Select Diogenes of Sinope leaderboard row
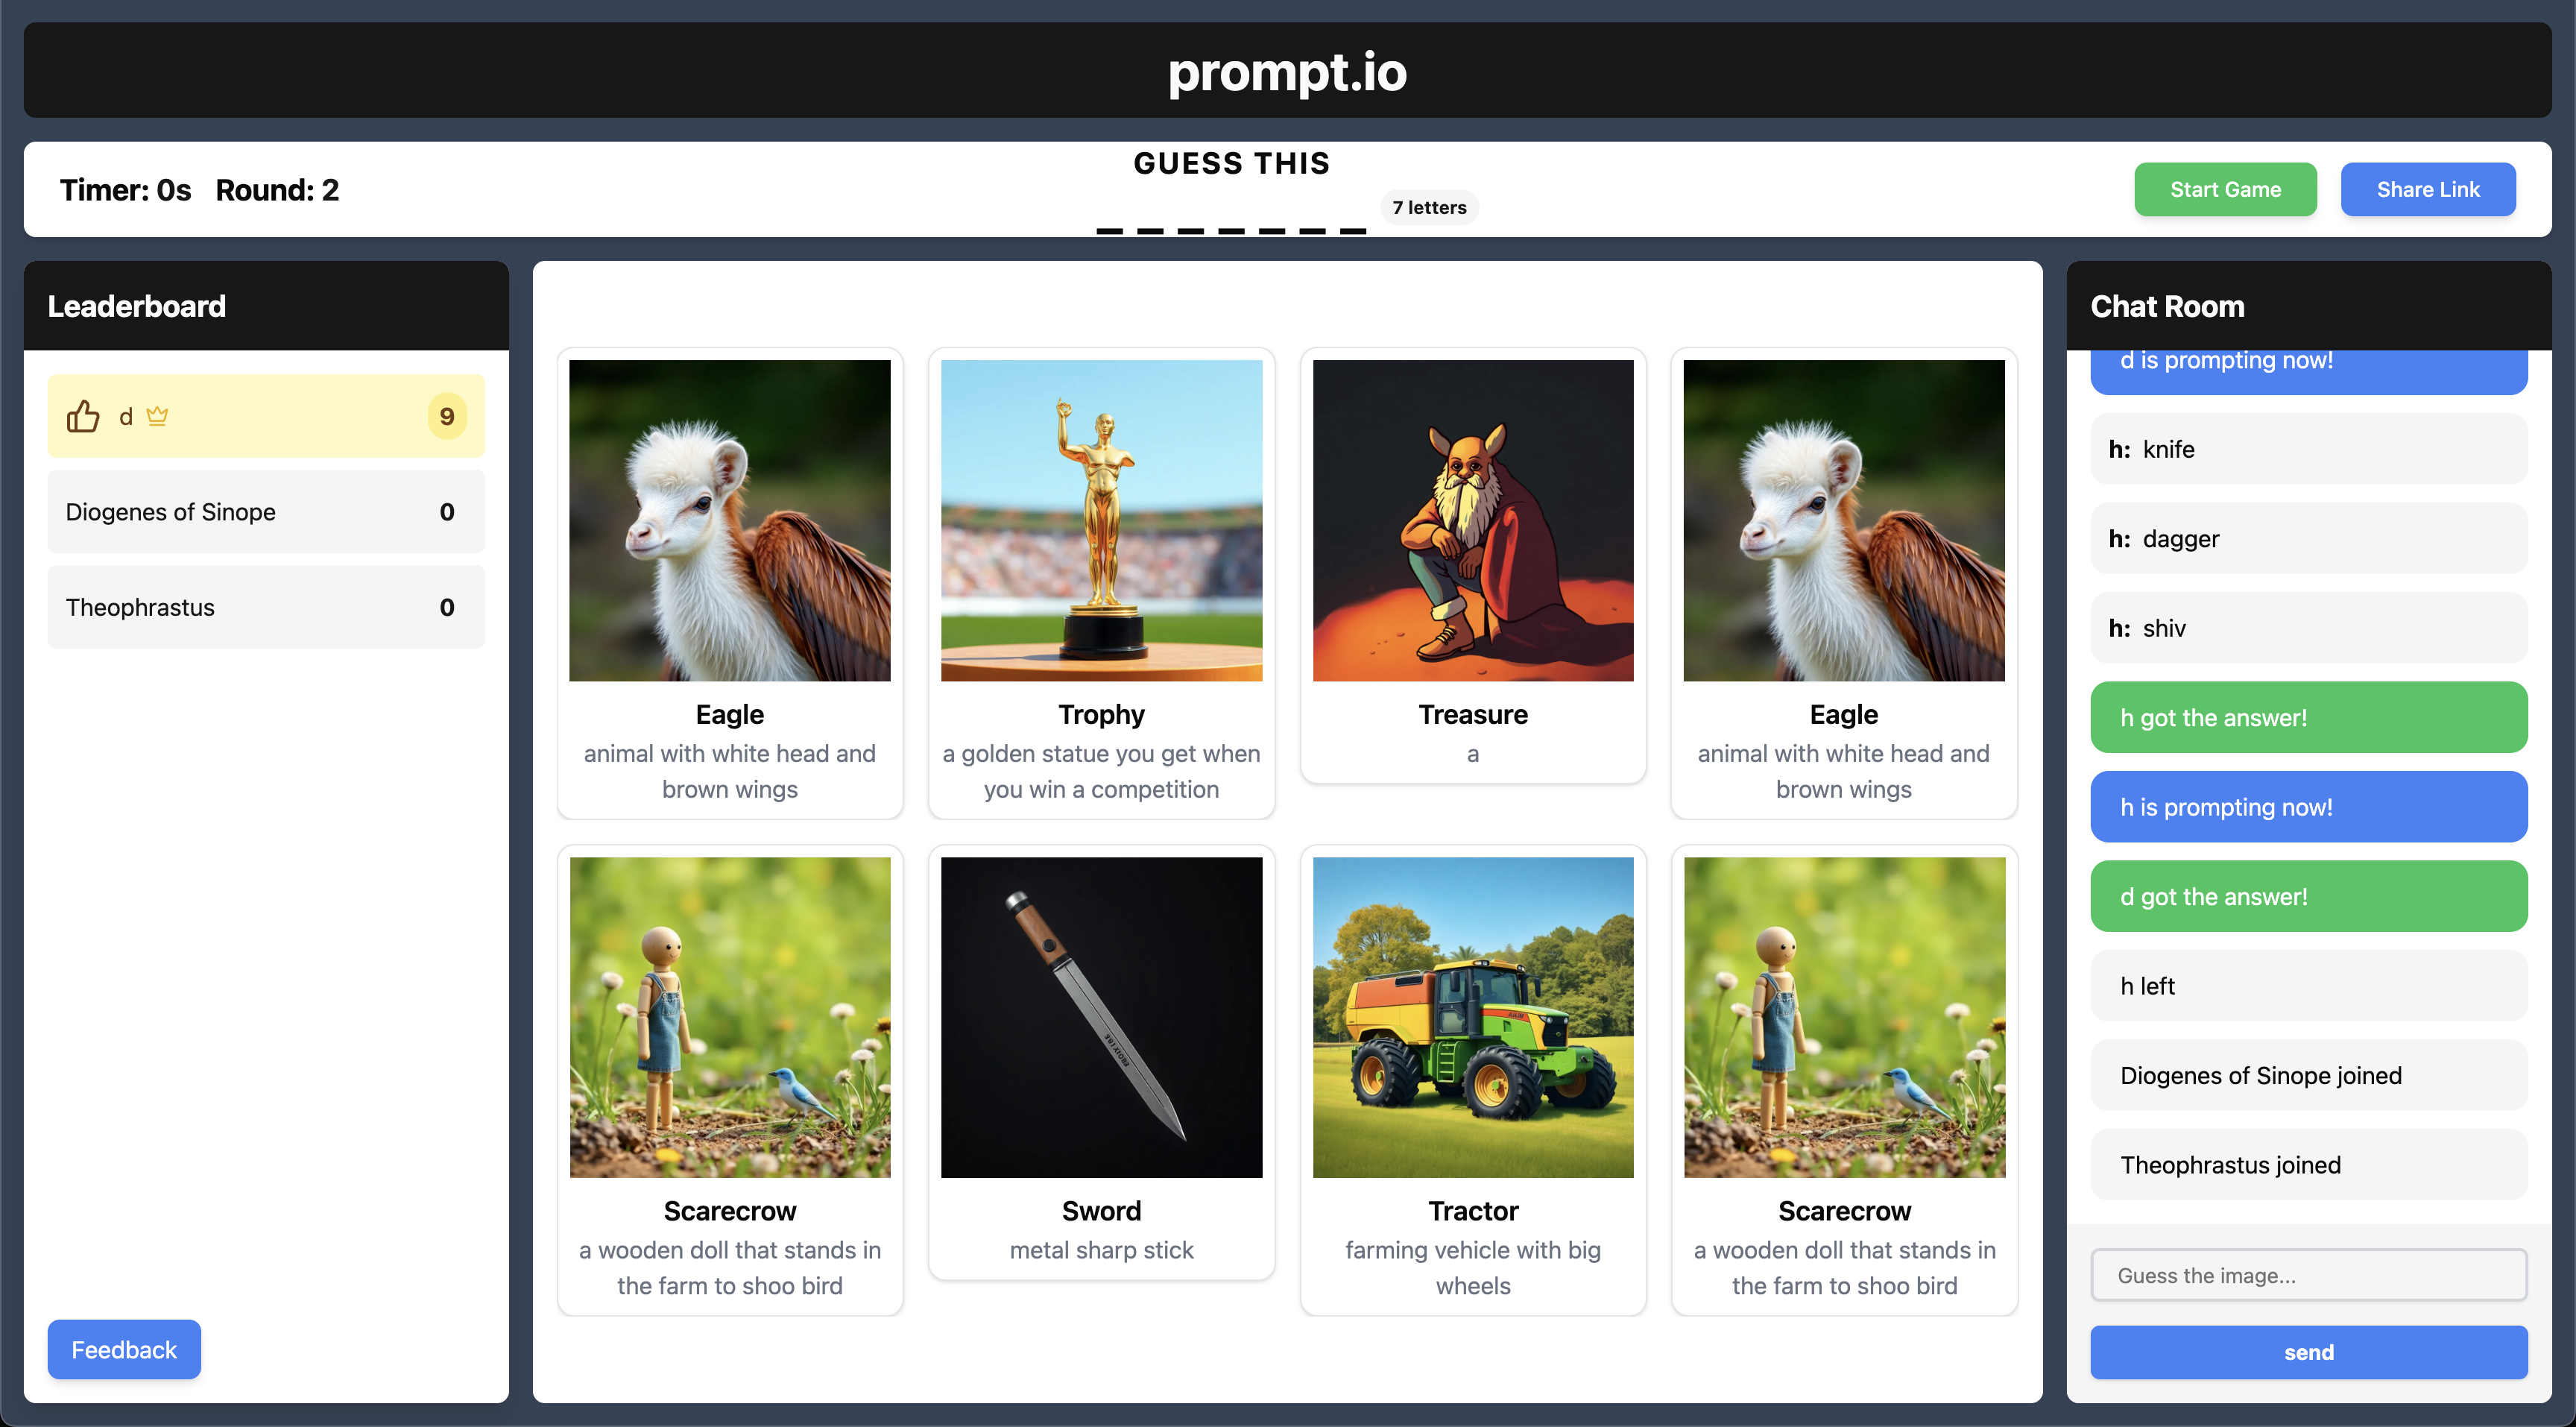 (266, 512)
